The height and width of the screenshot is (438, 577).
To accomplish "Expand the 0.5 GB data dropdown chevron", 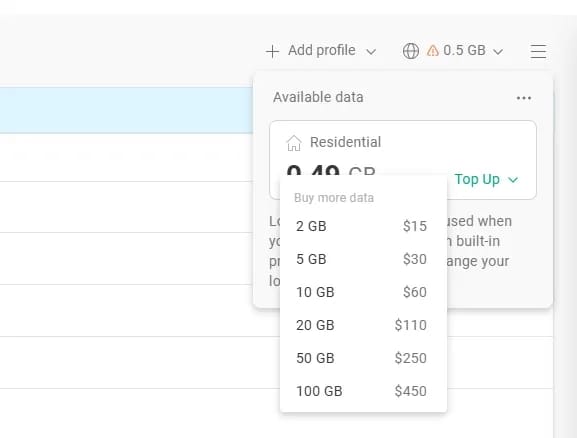I will [498, 52].
